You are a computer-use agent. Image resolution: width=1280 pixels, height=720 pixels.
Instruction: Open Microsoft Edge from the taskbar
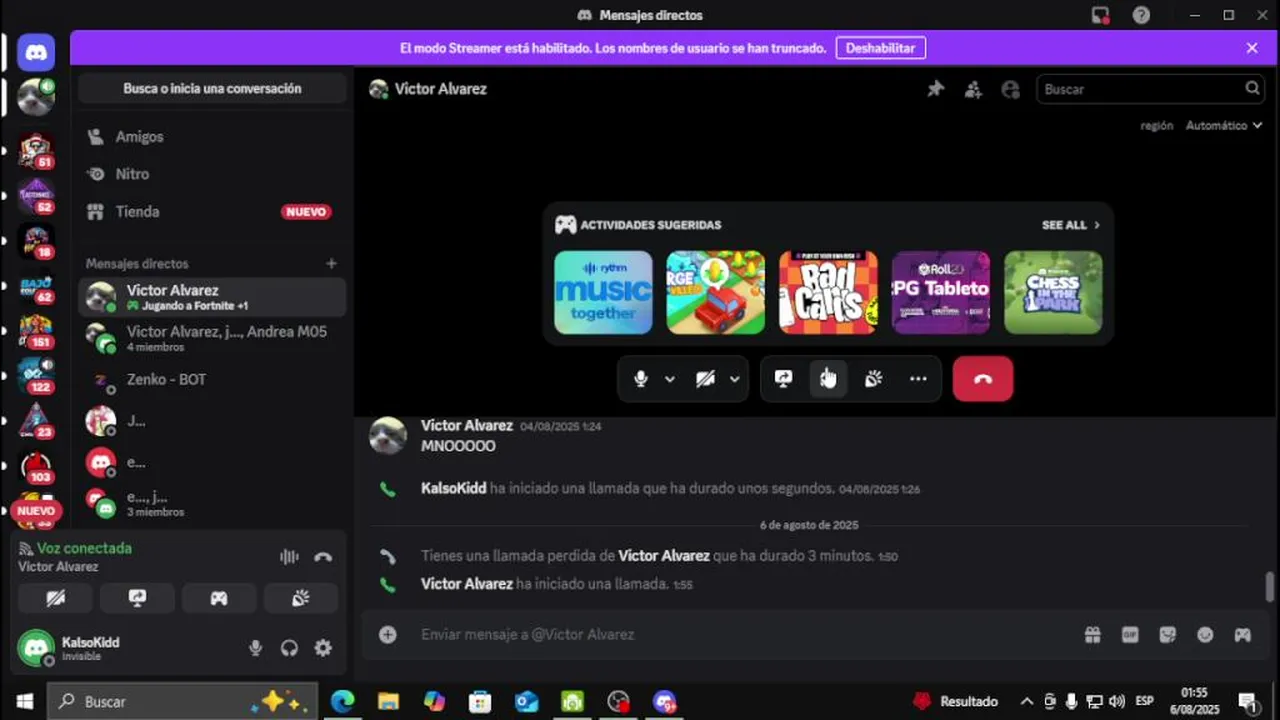pos(343,702)
